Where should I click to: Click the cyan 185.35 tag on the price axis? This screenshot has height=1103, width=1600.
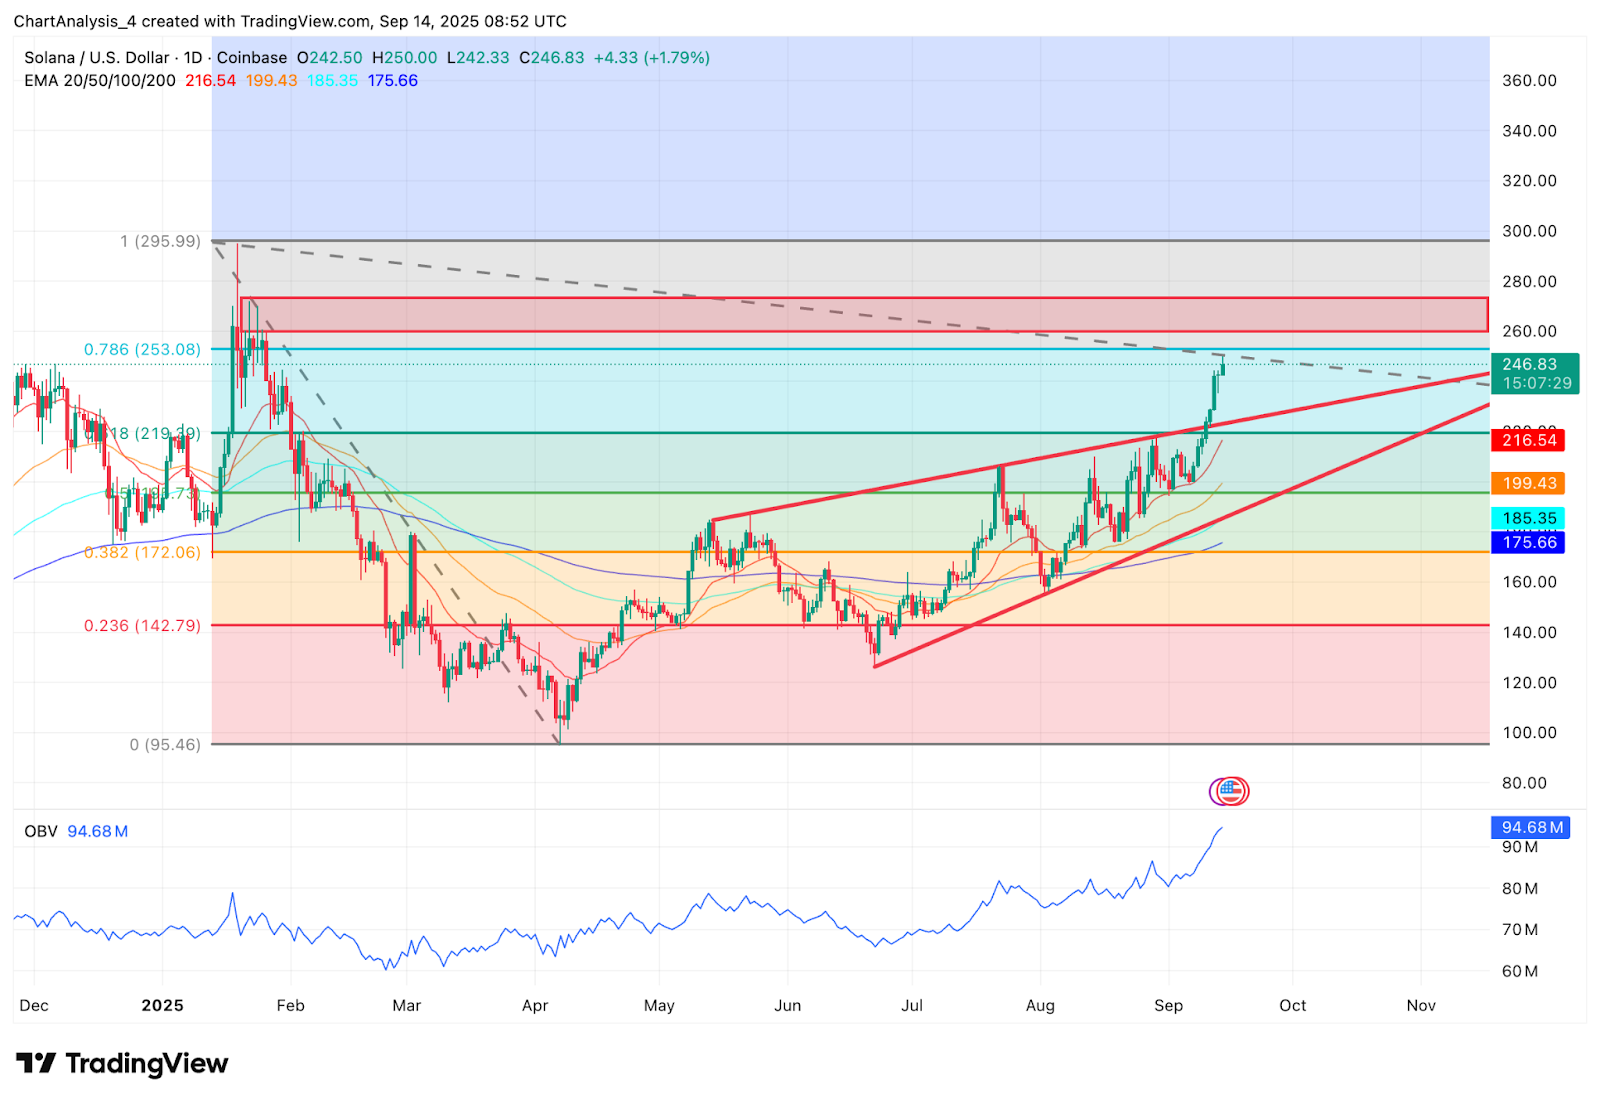point(1528,518)
